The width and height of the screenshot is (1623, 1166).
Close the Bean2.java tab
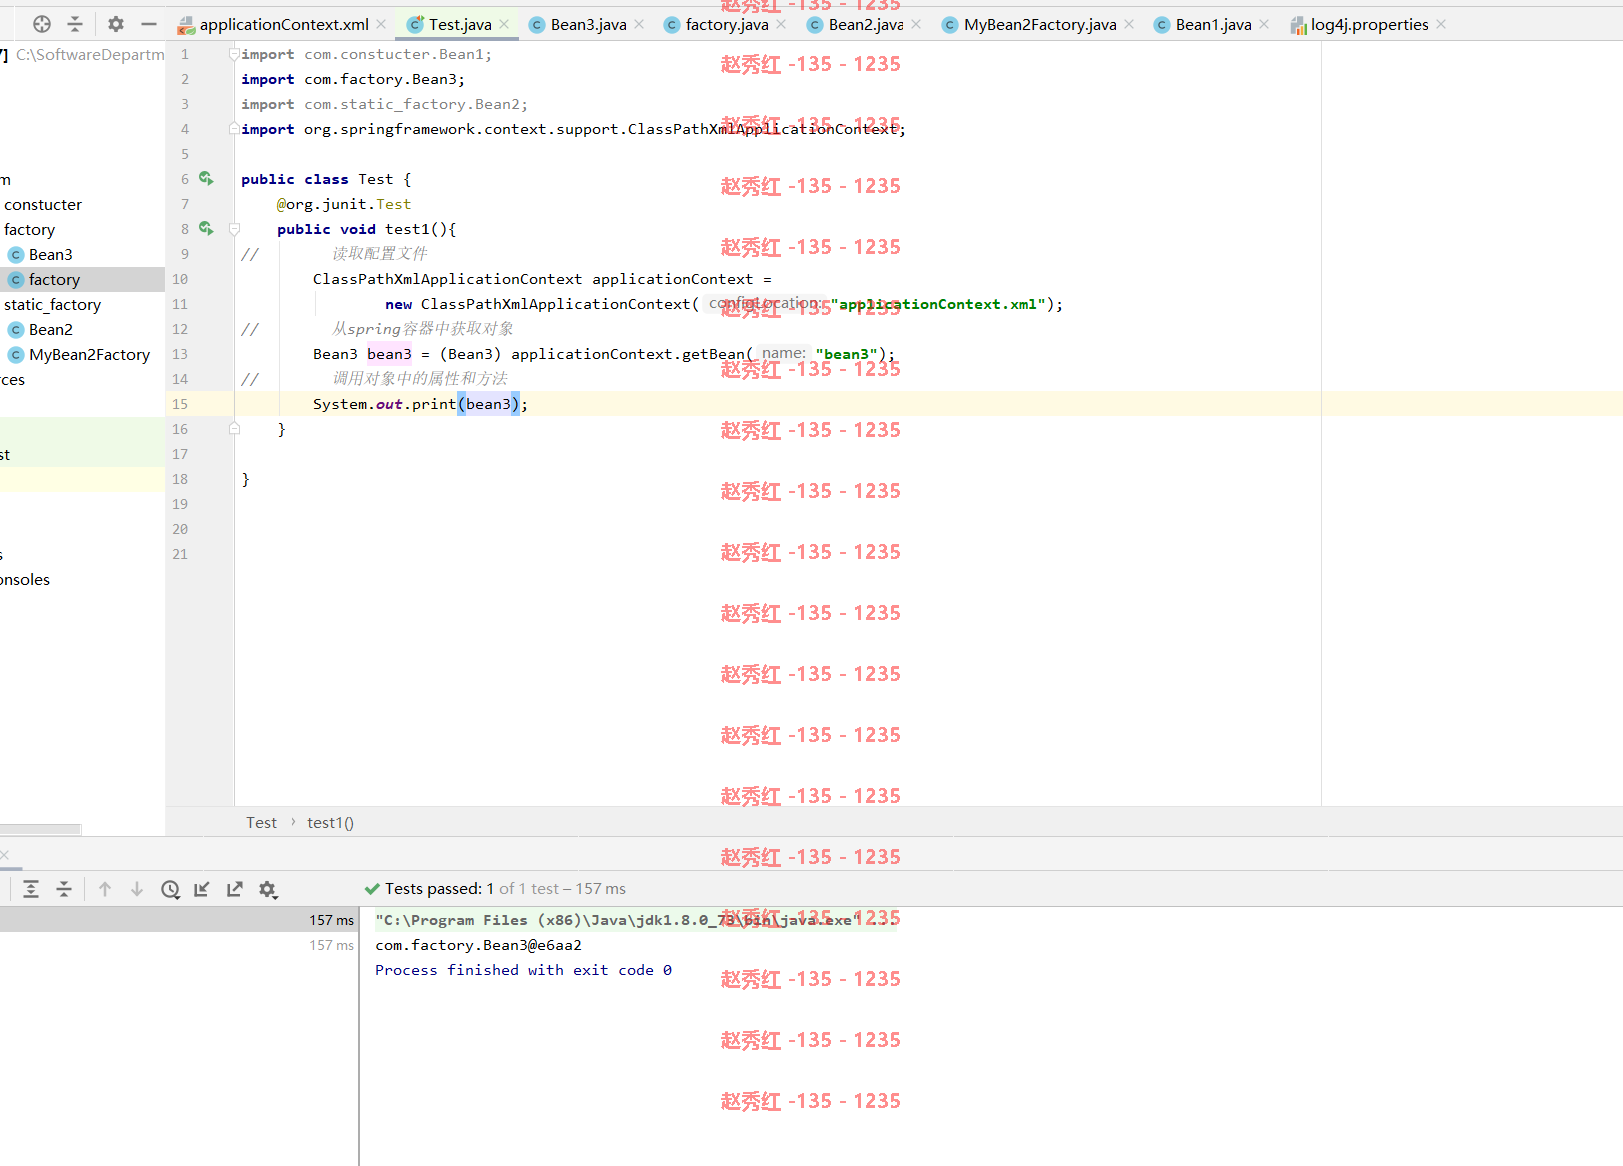916,24
